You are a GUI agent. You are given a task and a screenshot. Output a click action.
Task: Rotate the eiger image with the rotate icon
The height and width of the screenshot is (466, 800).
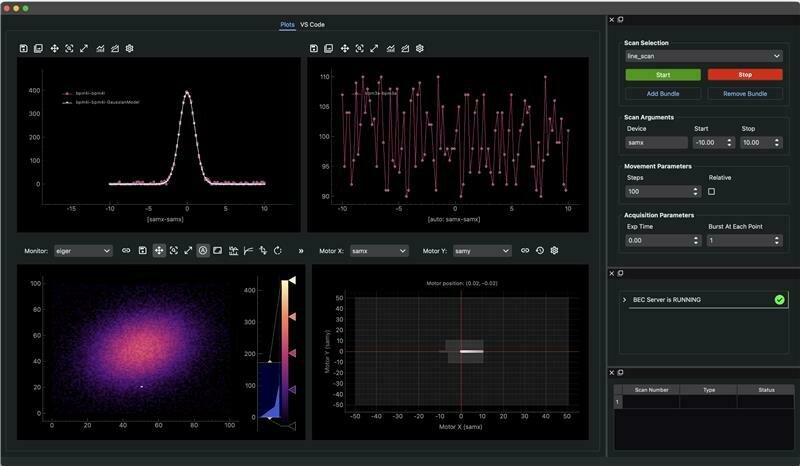[x=278, y=251]
